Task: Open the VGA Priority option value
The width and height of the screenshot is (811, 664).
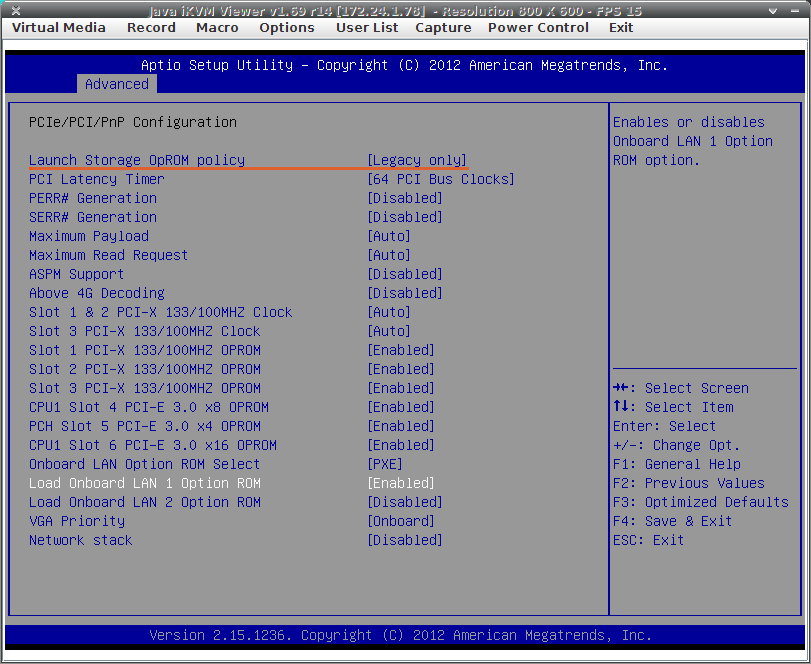Action: pos(401,521)
